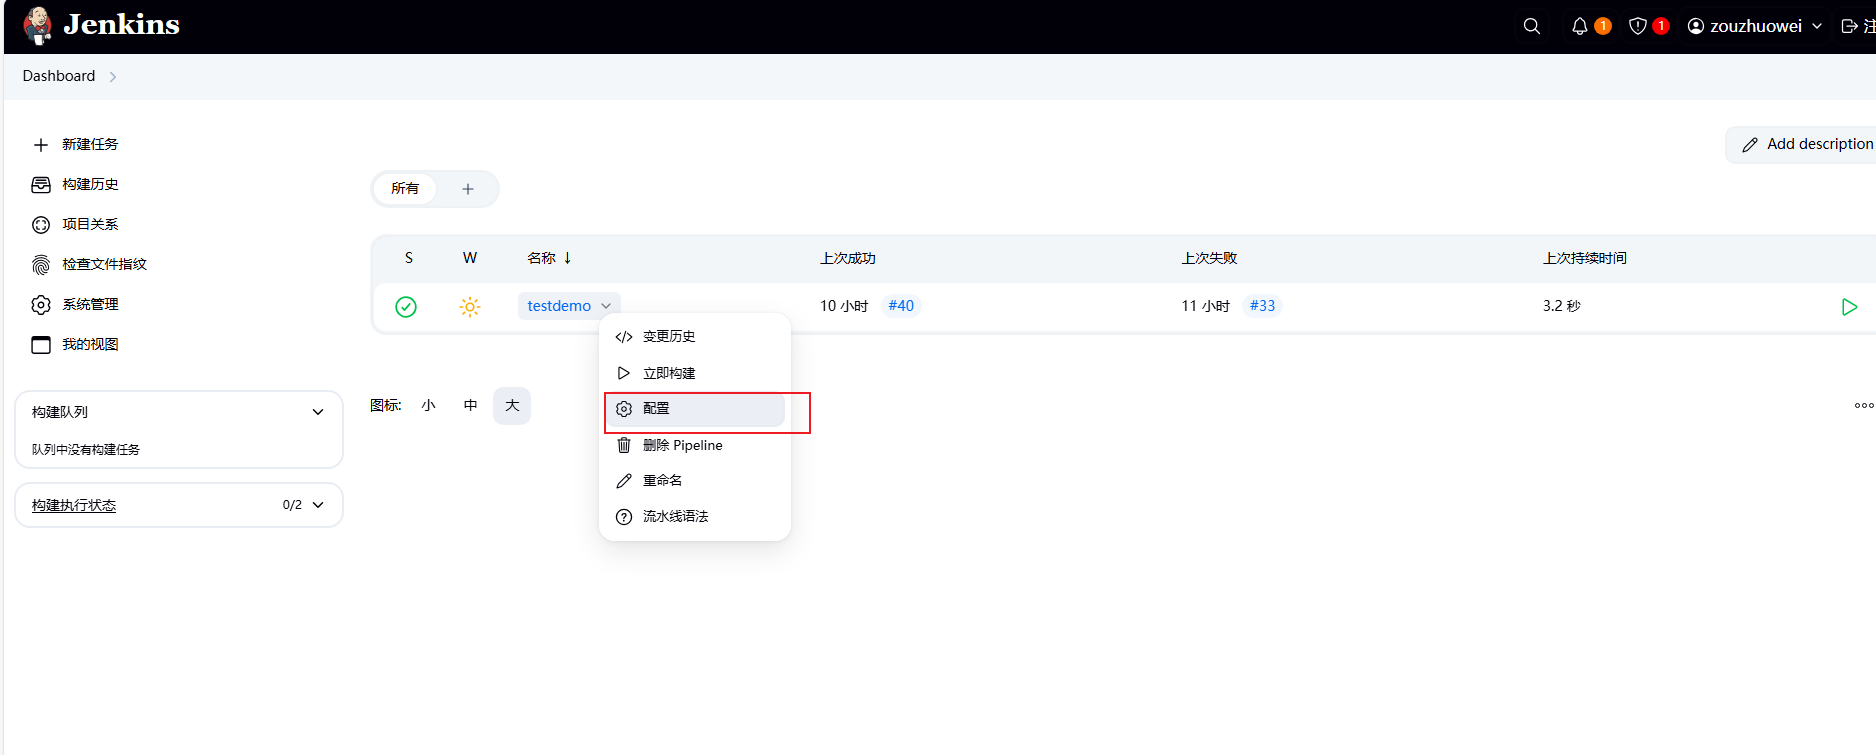Click the green success status icon
1876x755 pixels.
(x=406, y=307)
